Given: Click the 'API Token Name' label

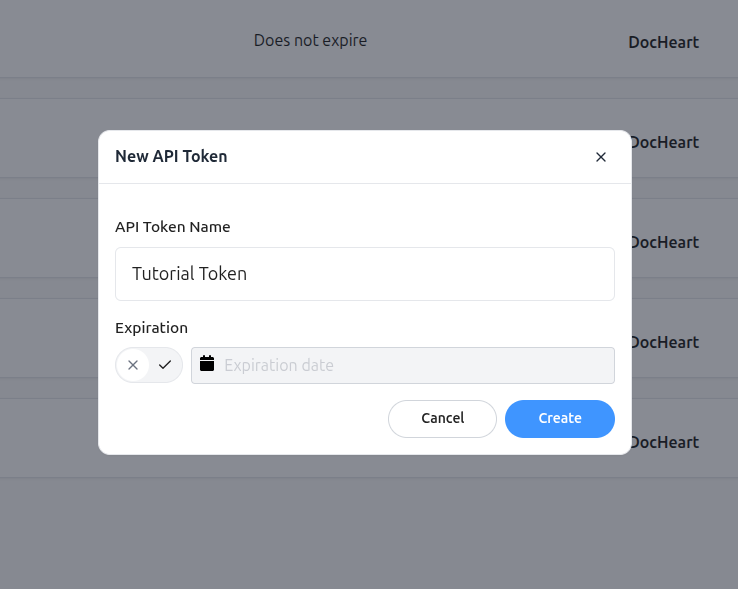Looking at the screenshot, I should tap(173, 227).
